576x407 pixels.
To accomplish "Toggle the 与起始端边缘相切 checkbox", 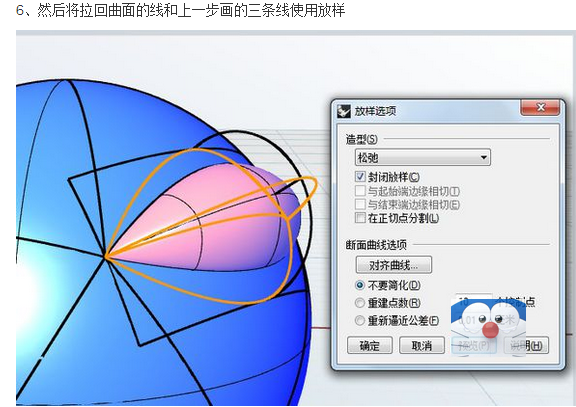I will [x=360, y=191].
